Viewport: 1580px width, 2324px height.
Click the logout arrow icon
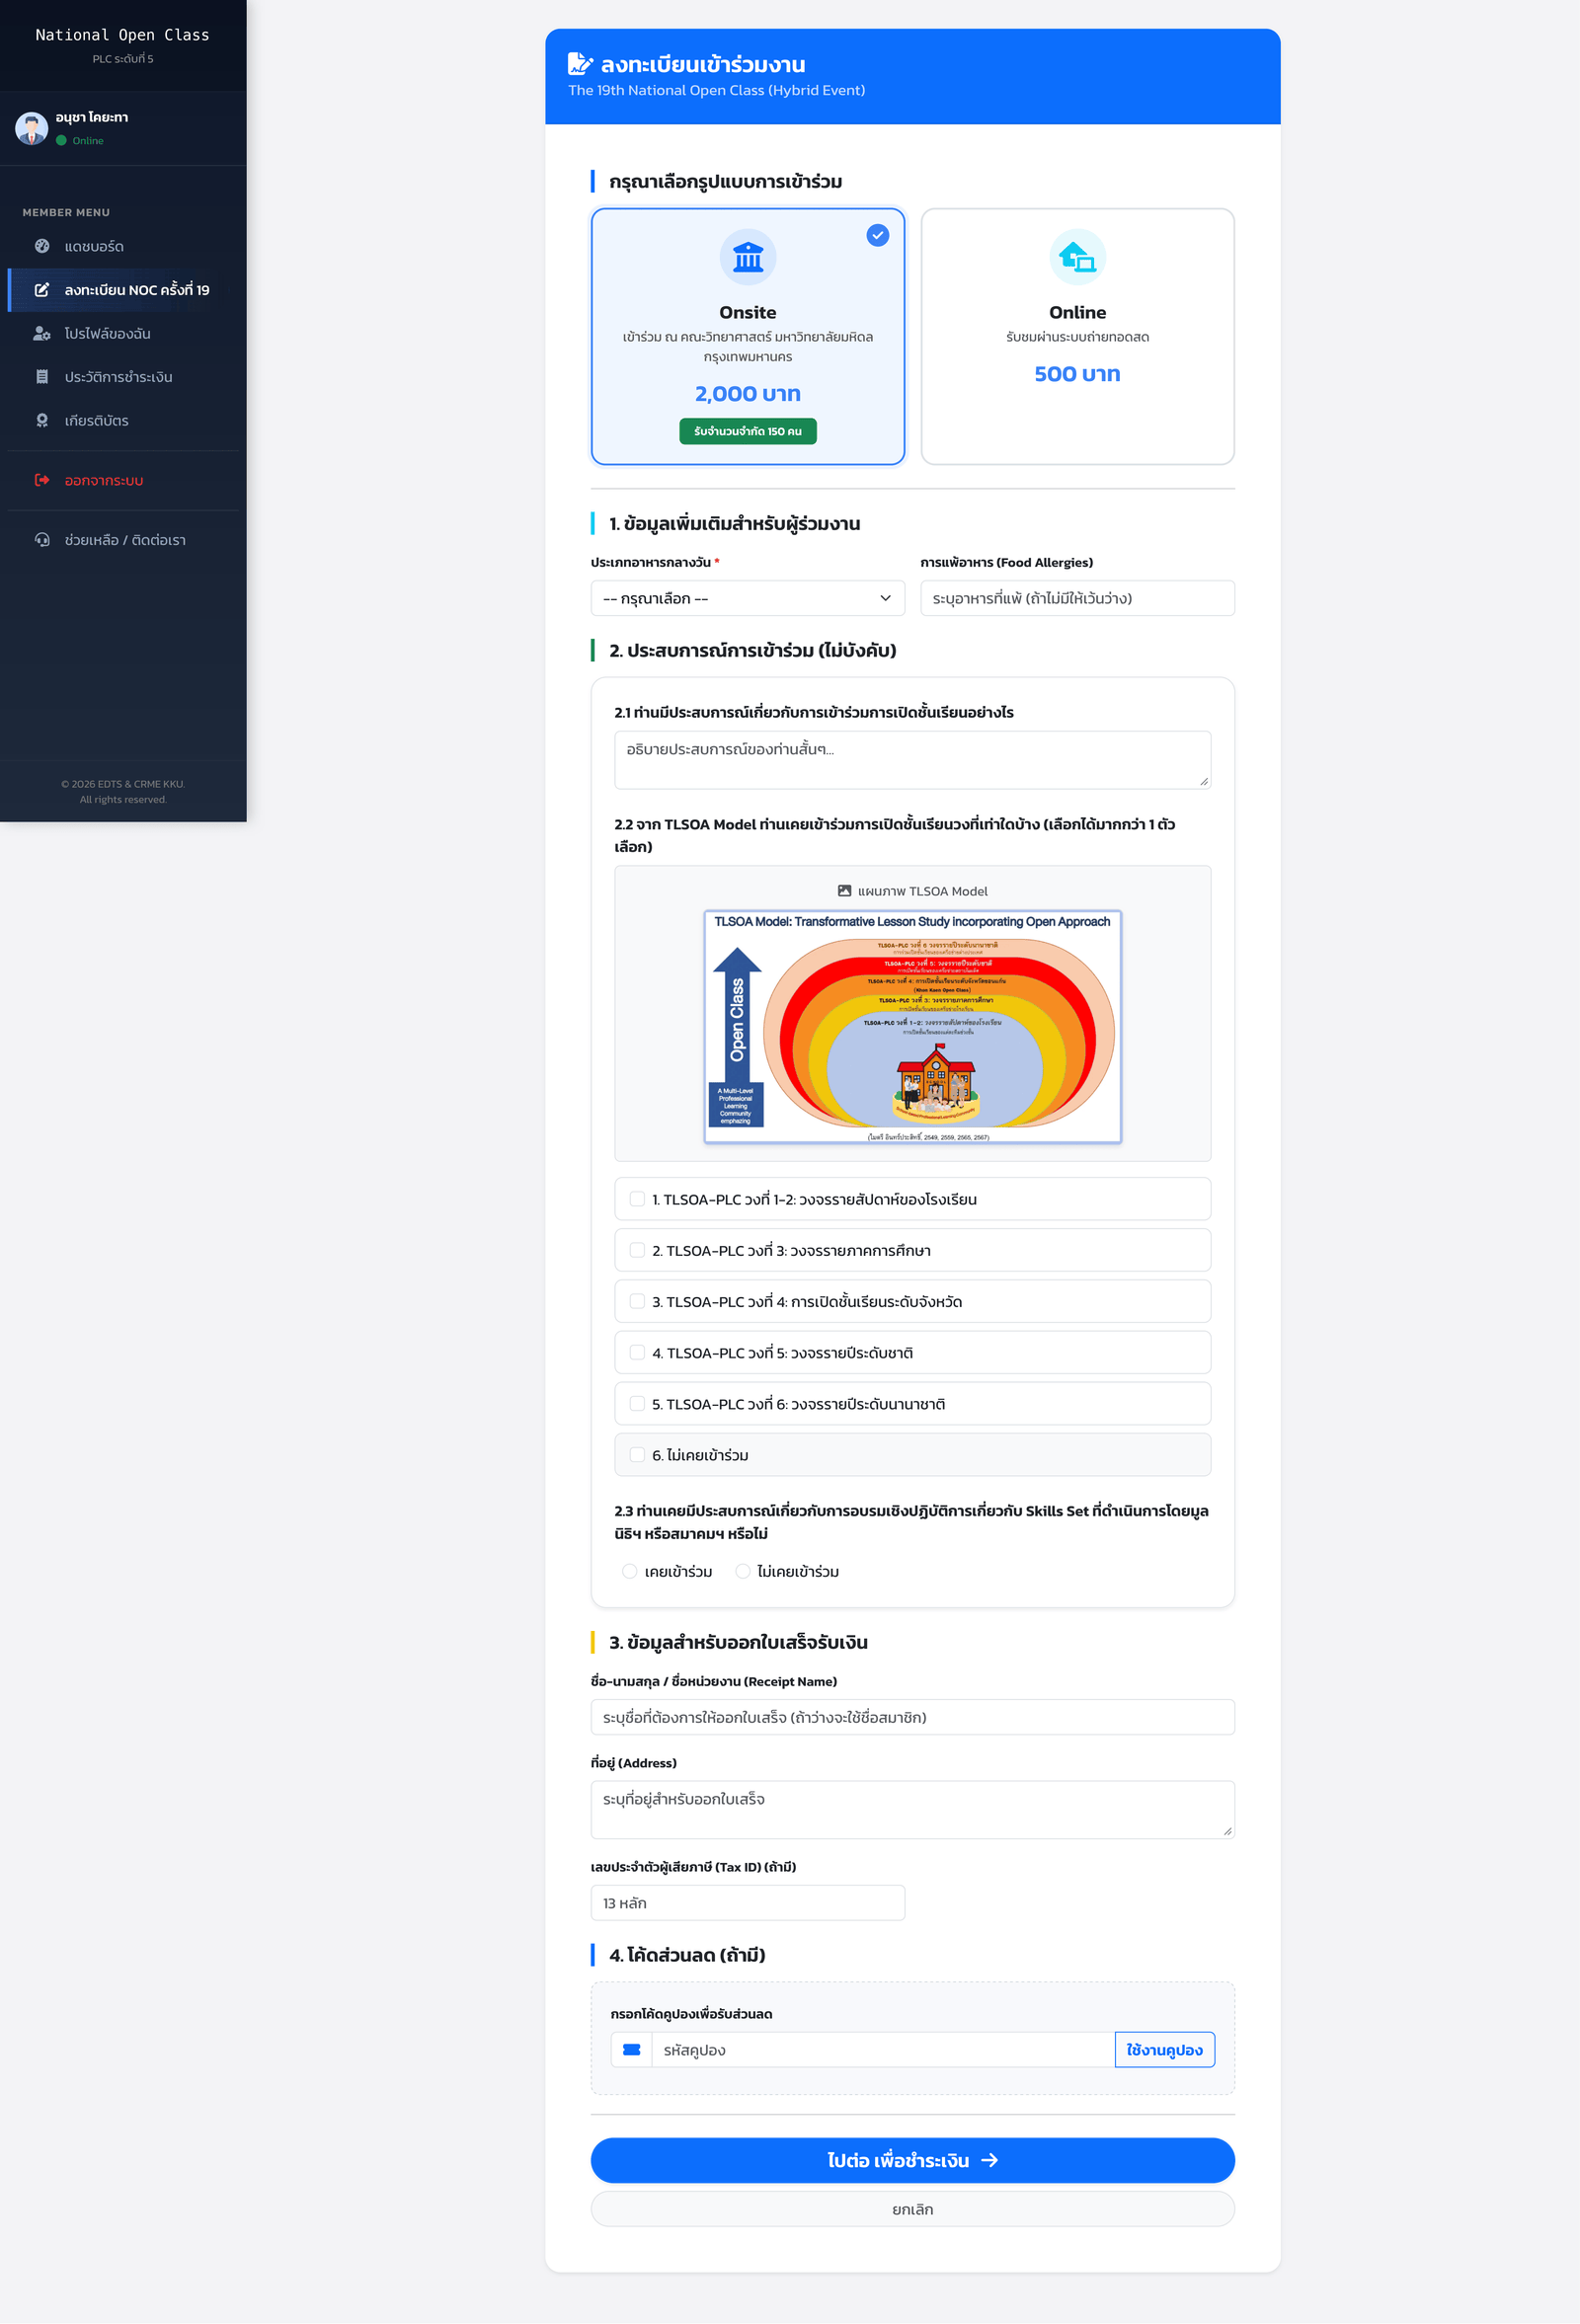click(x=42, y=480)
